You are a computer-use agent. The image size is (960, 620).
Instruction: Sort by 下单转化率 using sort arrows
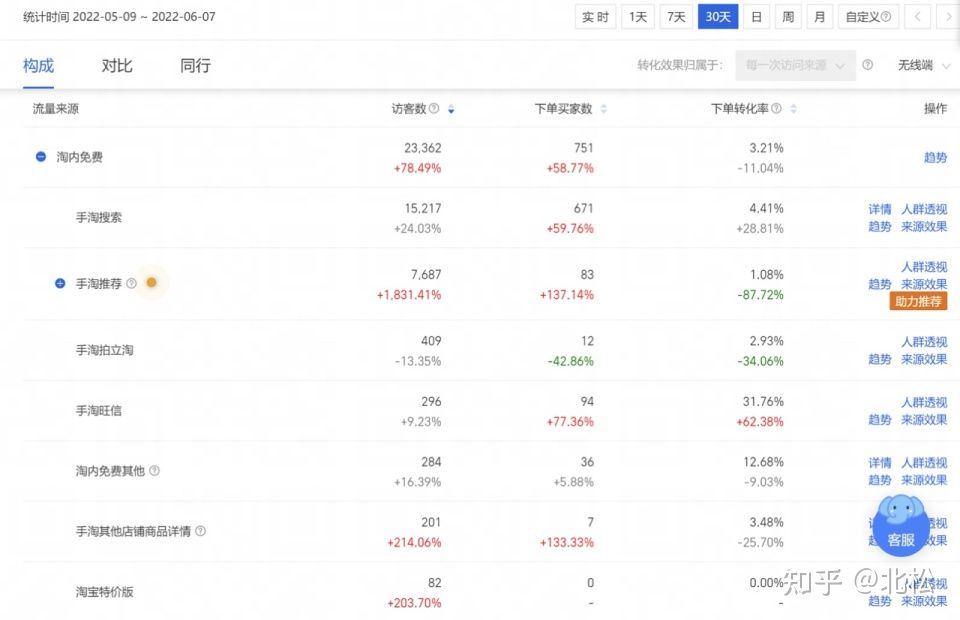pos(793,109)
